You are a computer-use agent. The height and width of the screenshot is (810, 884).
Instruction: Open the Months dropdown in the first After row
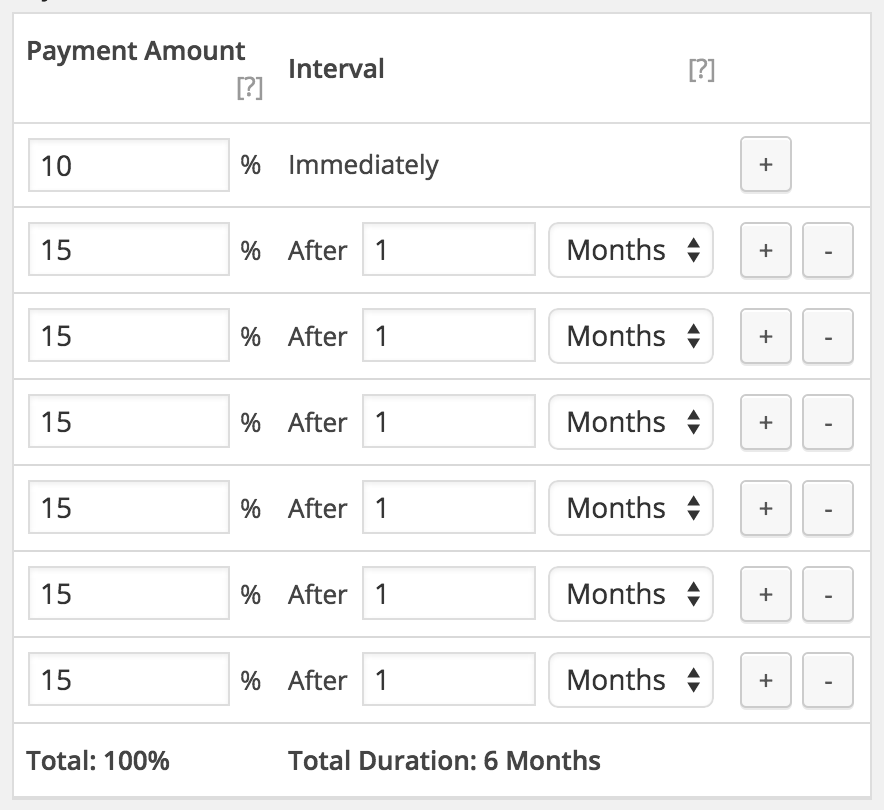click(630, 250)
